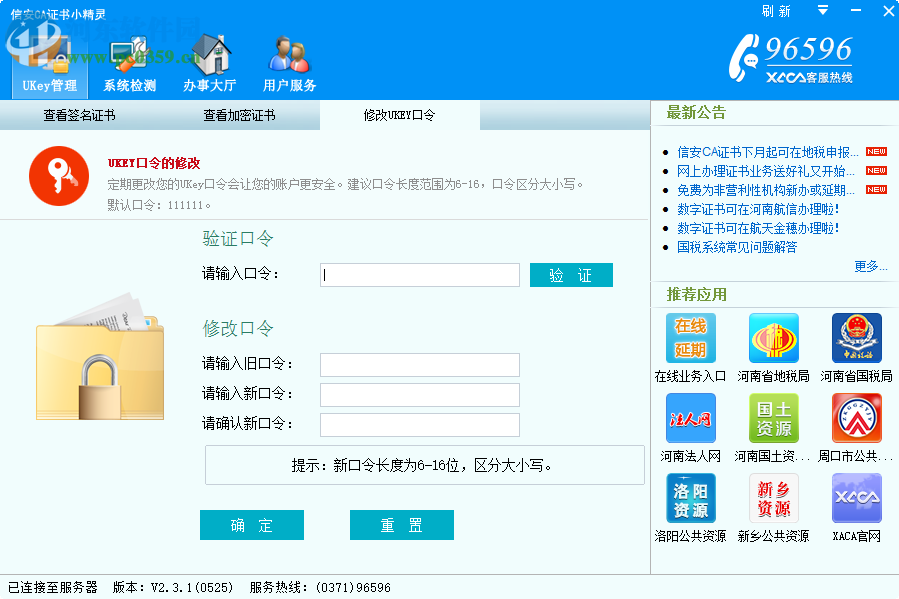Open the 河南省地税局 app icon
The height and width of the screenshot is (599, 899).
pos(773,338)
